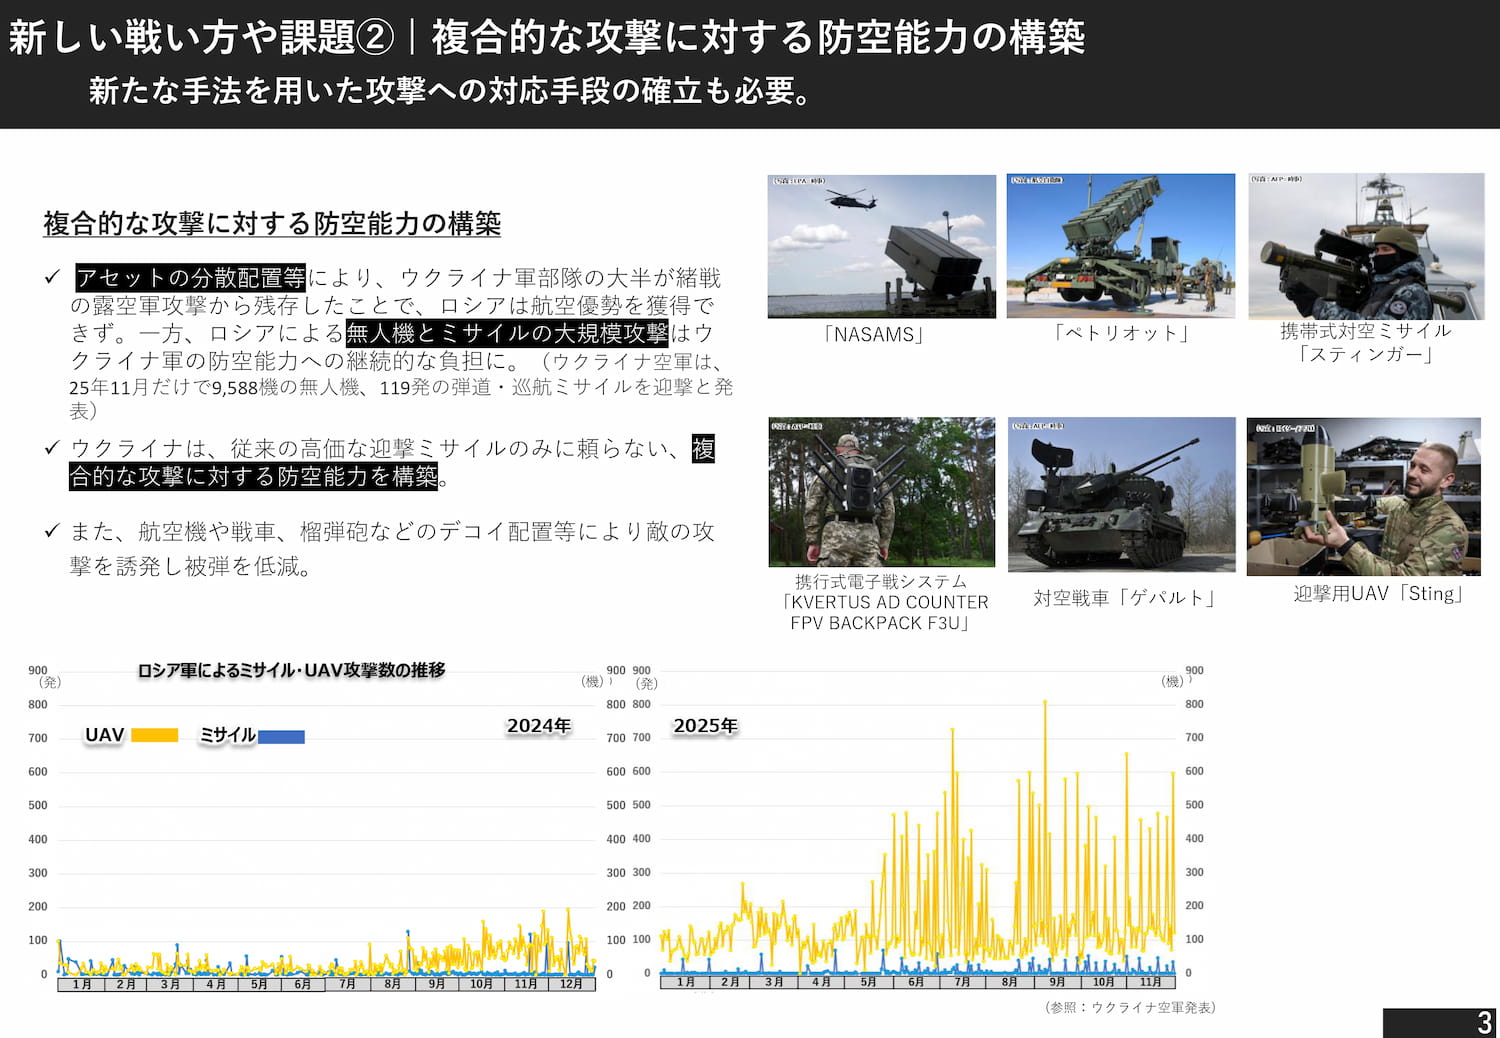Click the checkmark beside アセットの分散配置等

click(52, 277)
